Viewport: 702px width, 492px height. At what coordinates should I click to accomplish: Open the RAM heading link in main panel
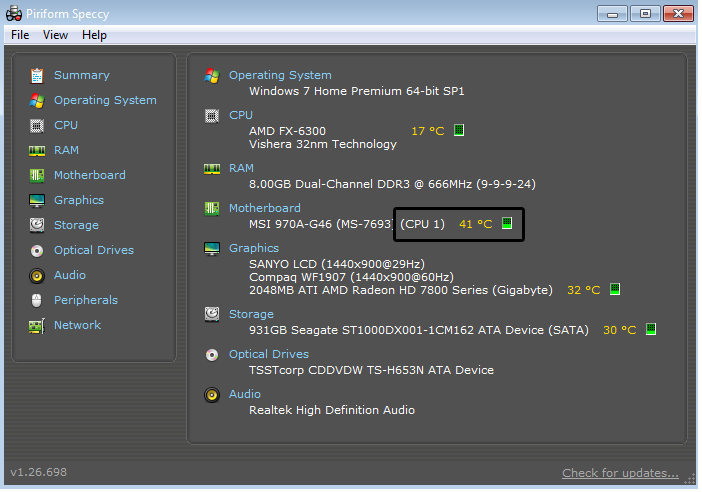coord(241,168)
